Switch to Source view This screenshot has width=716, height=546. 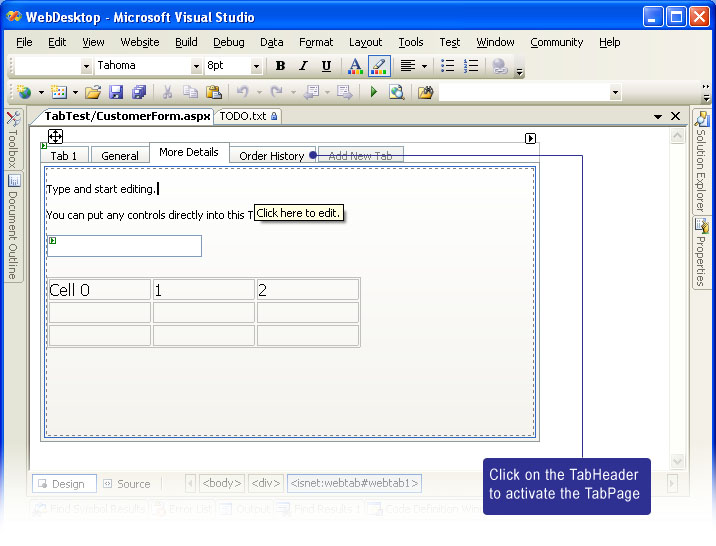tap(126, 484)
